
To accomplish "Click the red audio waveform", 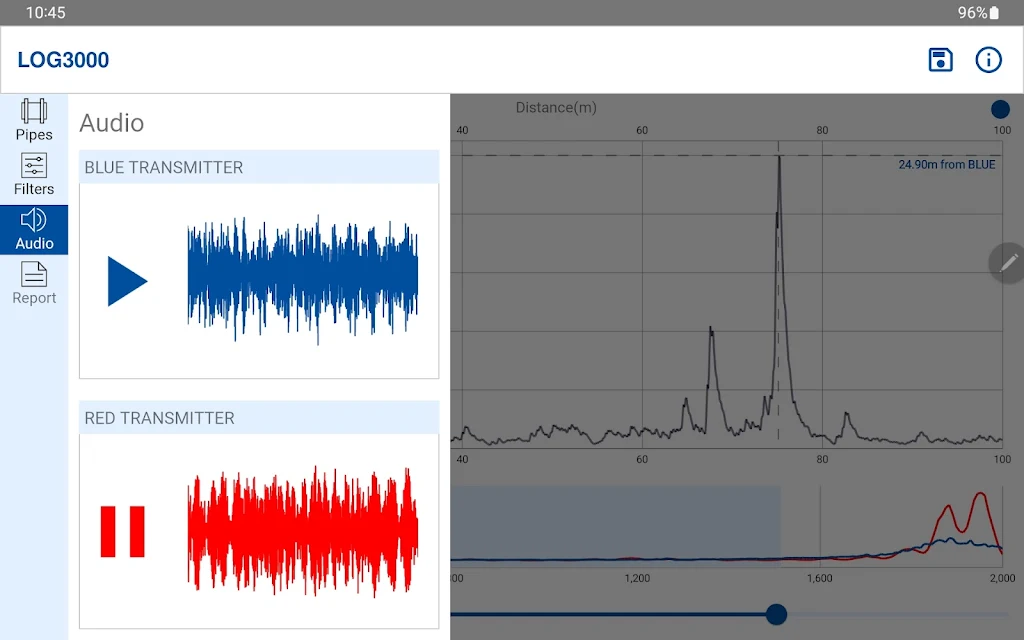I will click(302, 530).
